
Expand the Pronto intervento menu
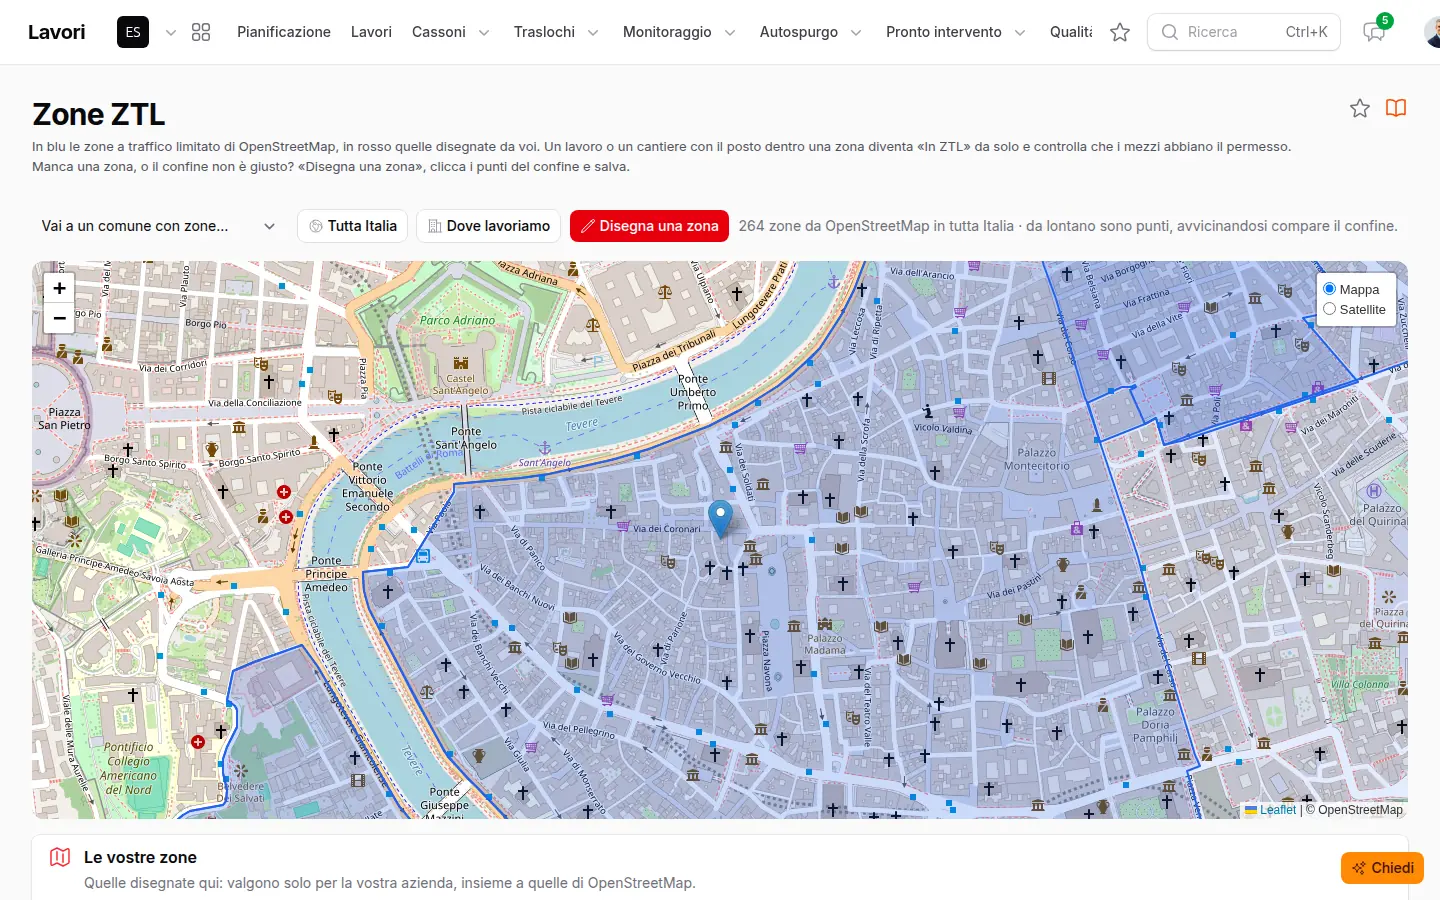[x=955, y=32]
